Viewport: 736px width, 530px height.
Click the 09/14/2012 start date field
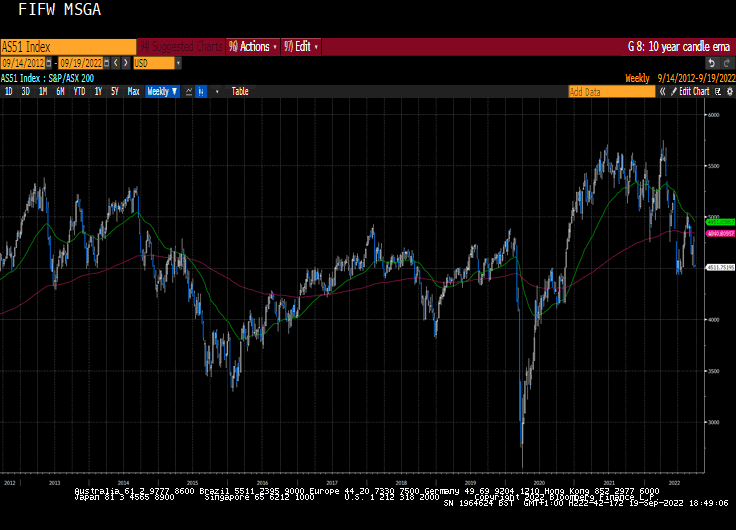click(23, 63)
